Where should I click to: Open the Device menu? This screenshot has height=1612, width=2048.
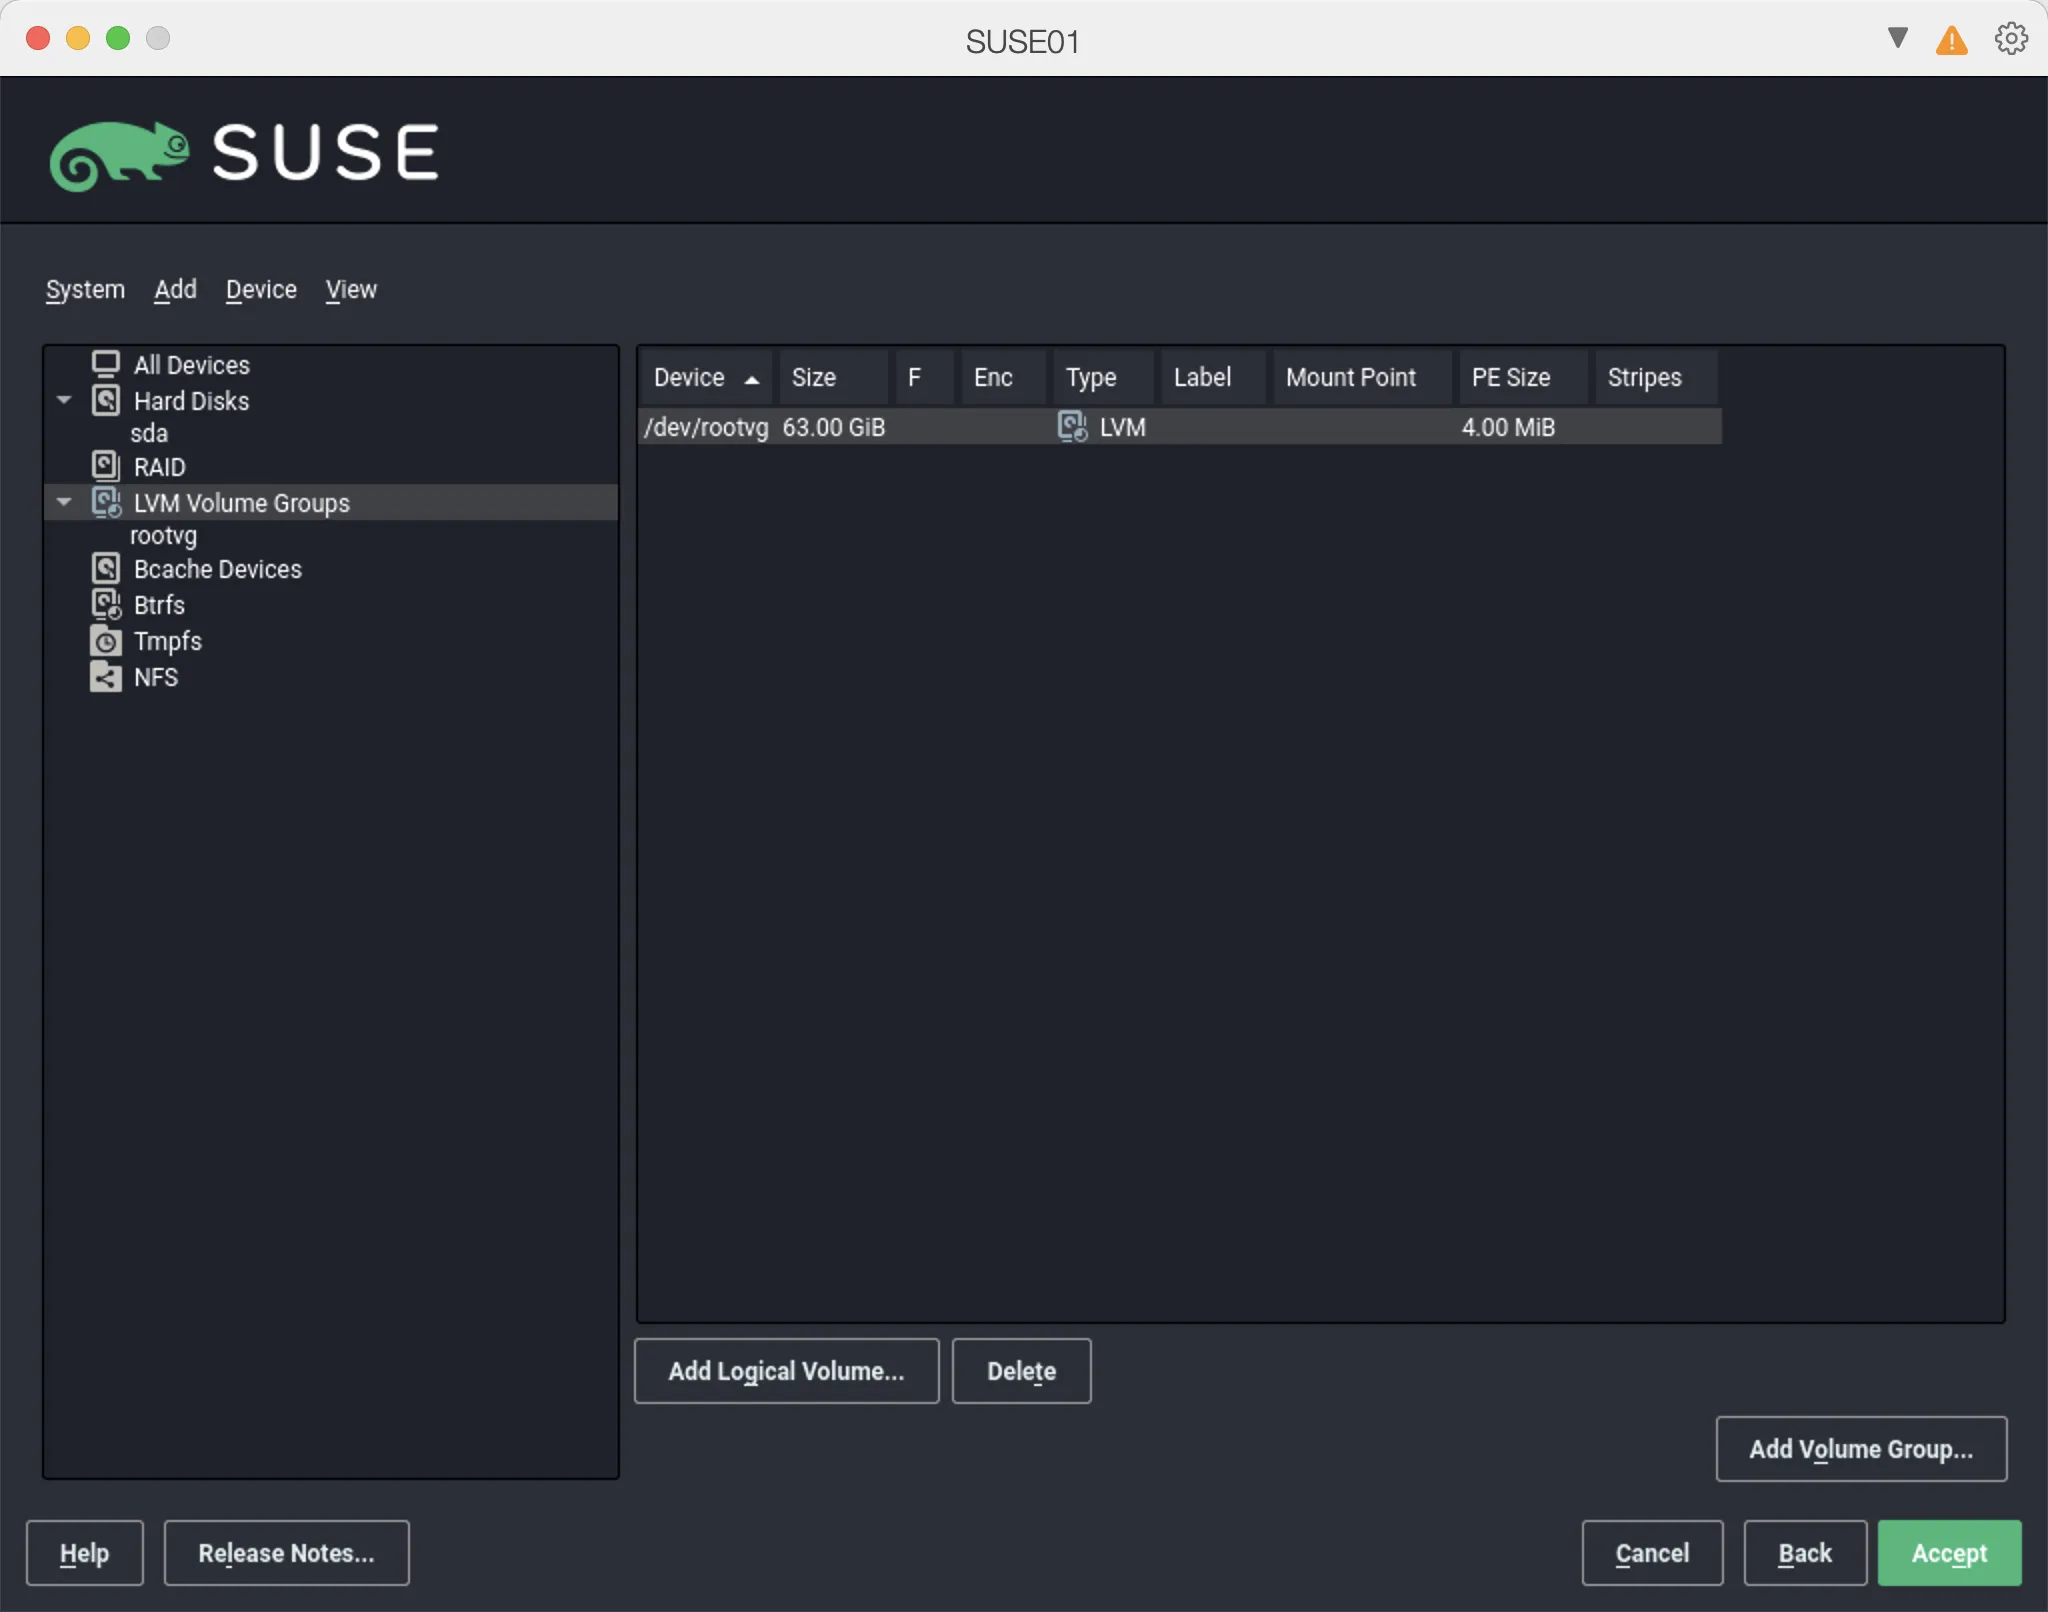point(260,290)
